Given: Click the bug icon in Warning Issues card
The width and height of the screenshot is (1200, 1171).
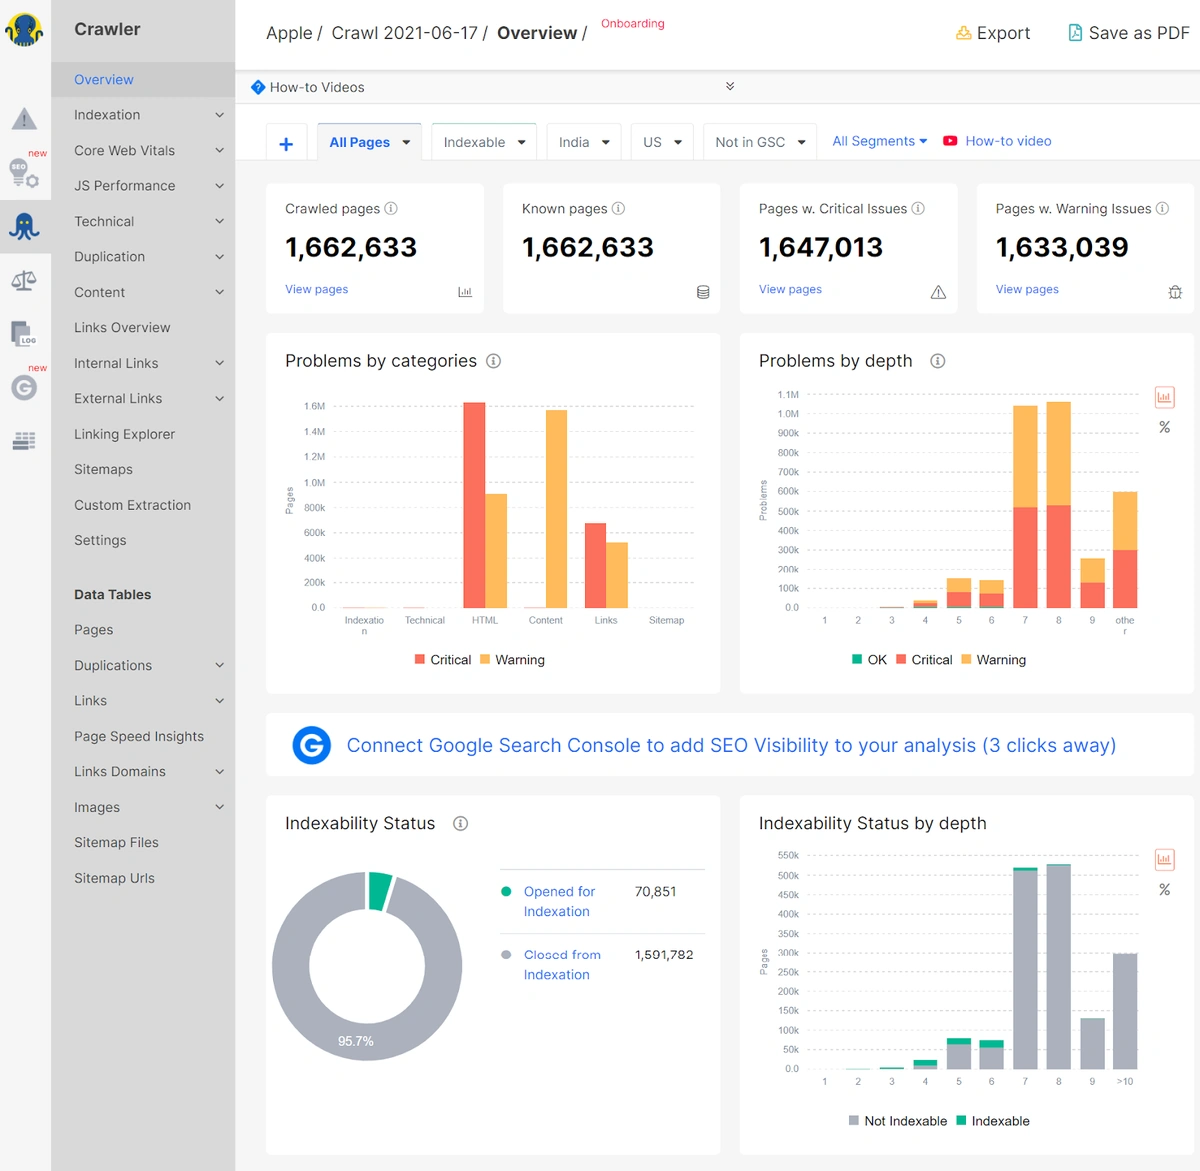Looking at the screenshot, I should (1175, 292).
